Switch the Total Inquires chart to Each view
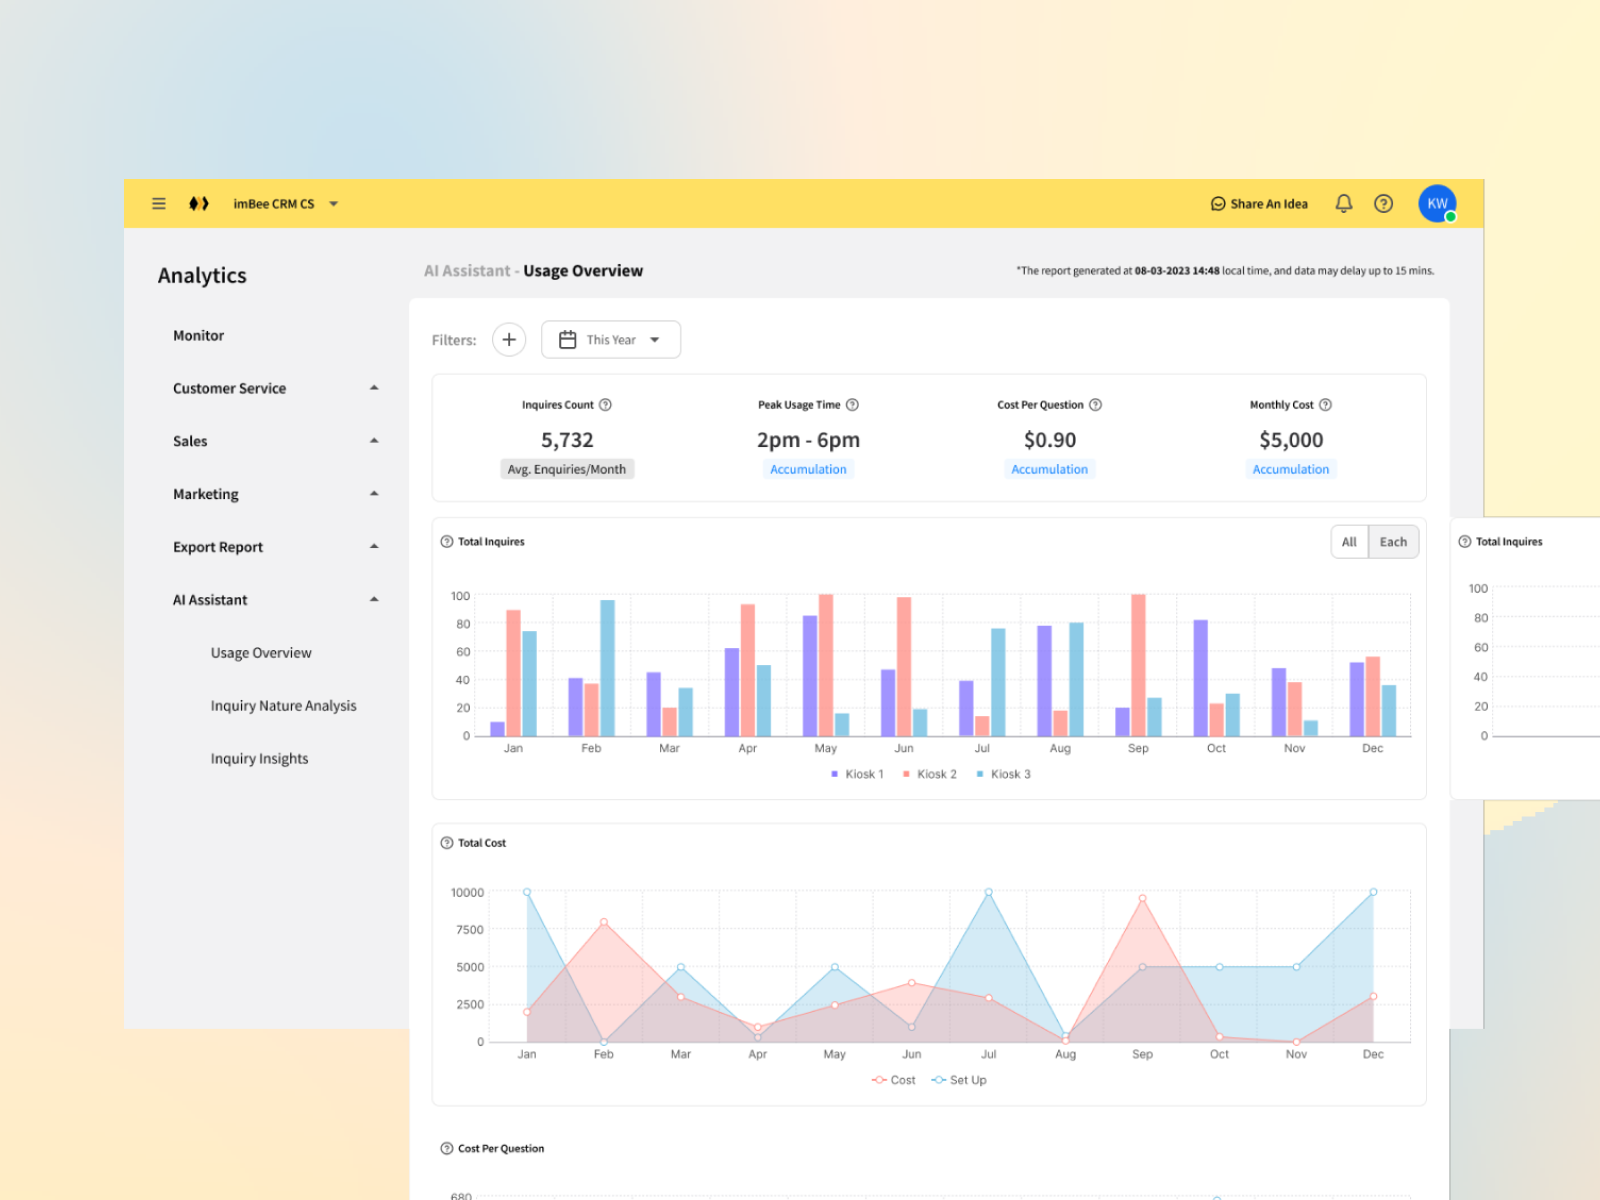1600x1200 pixels. coord(1393,541)
